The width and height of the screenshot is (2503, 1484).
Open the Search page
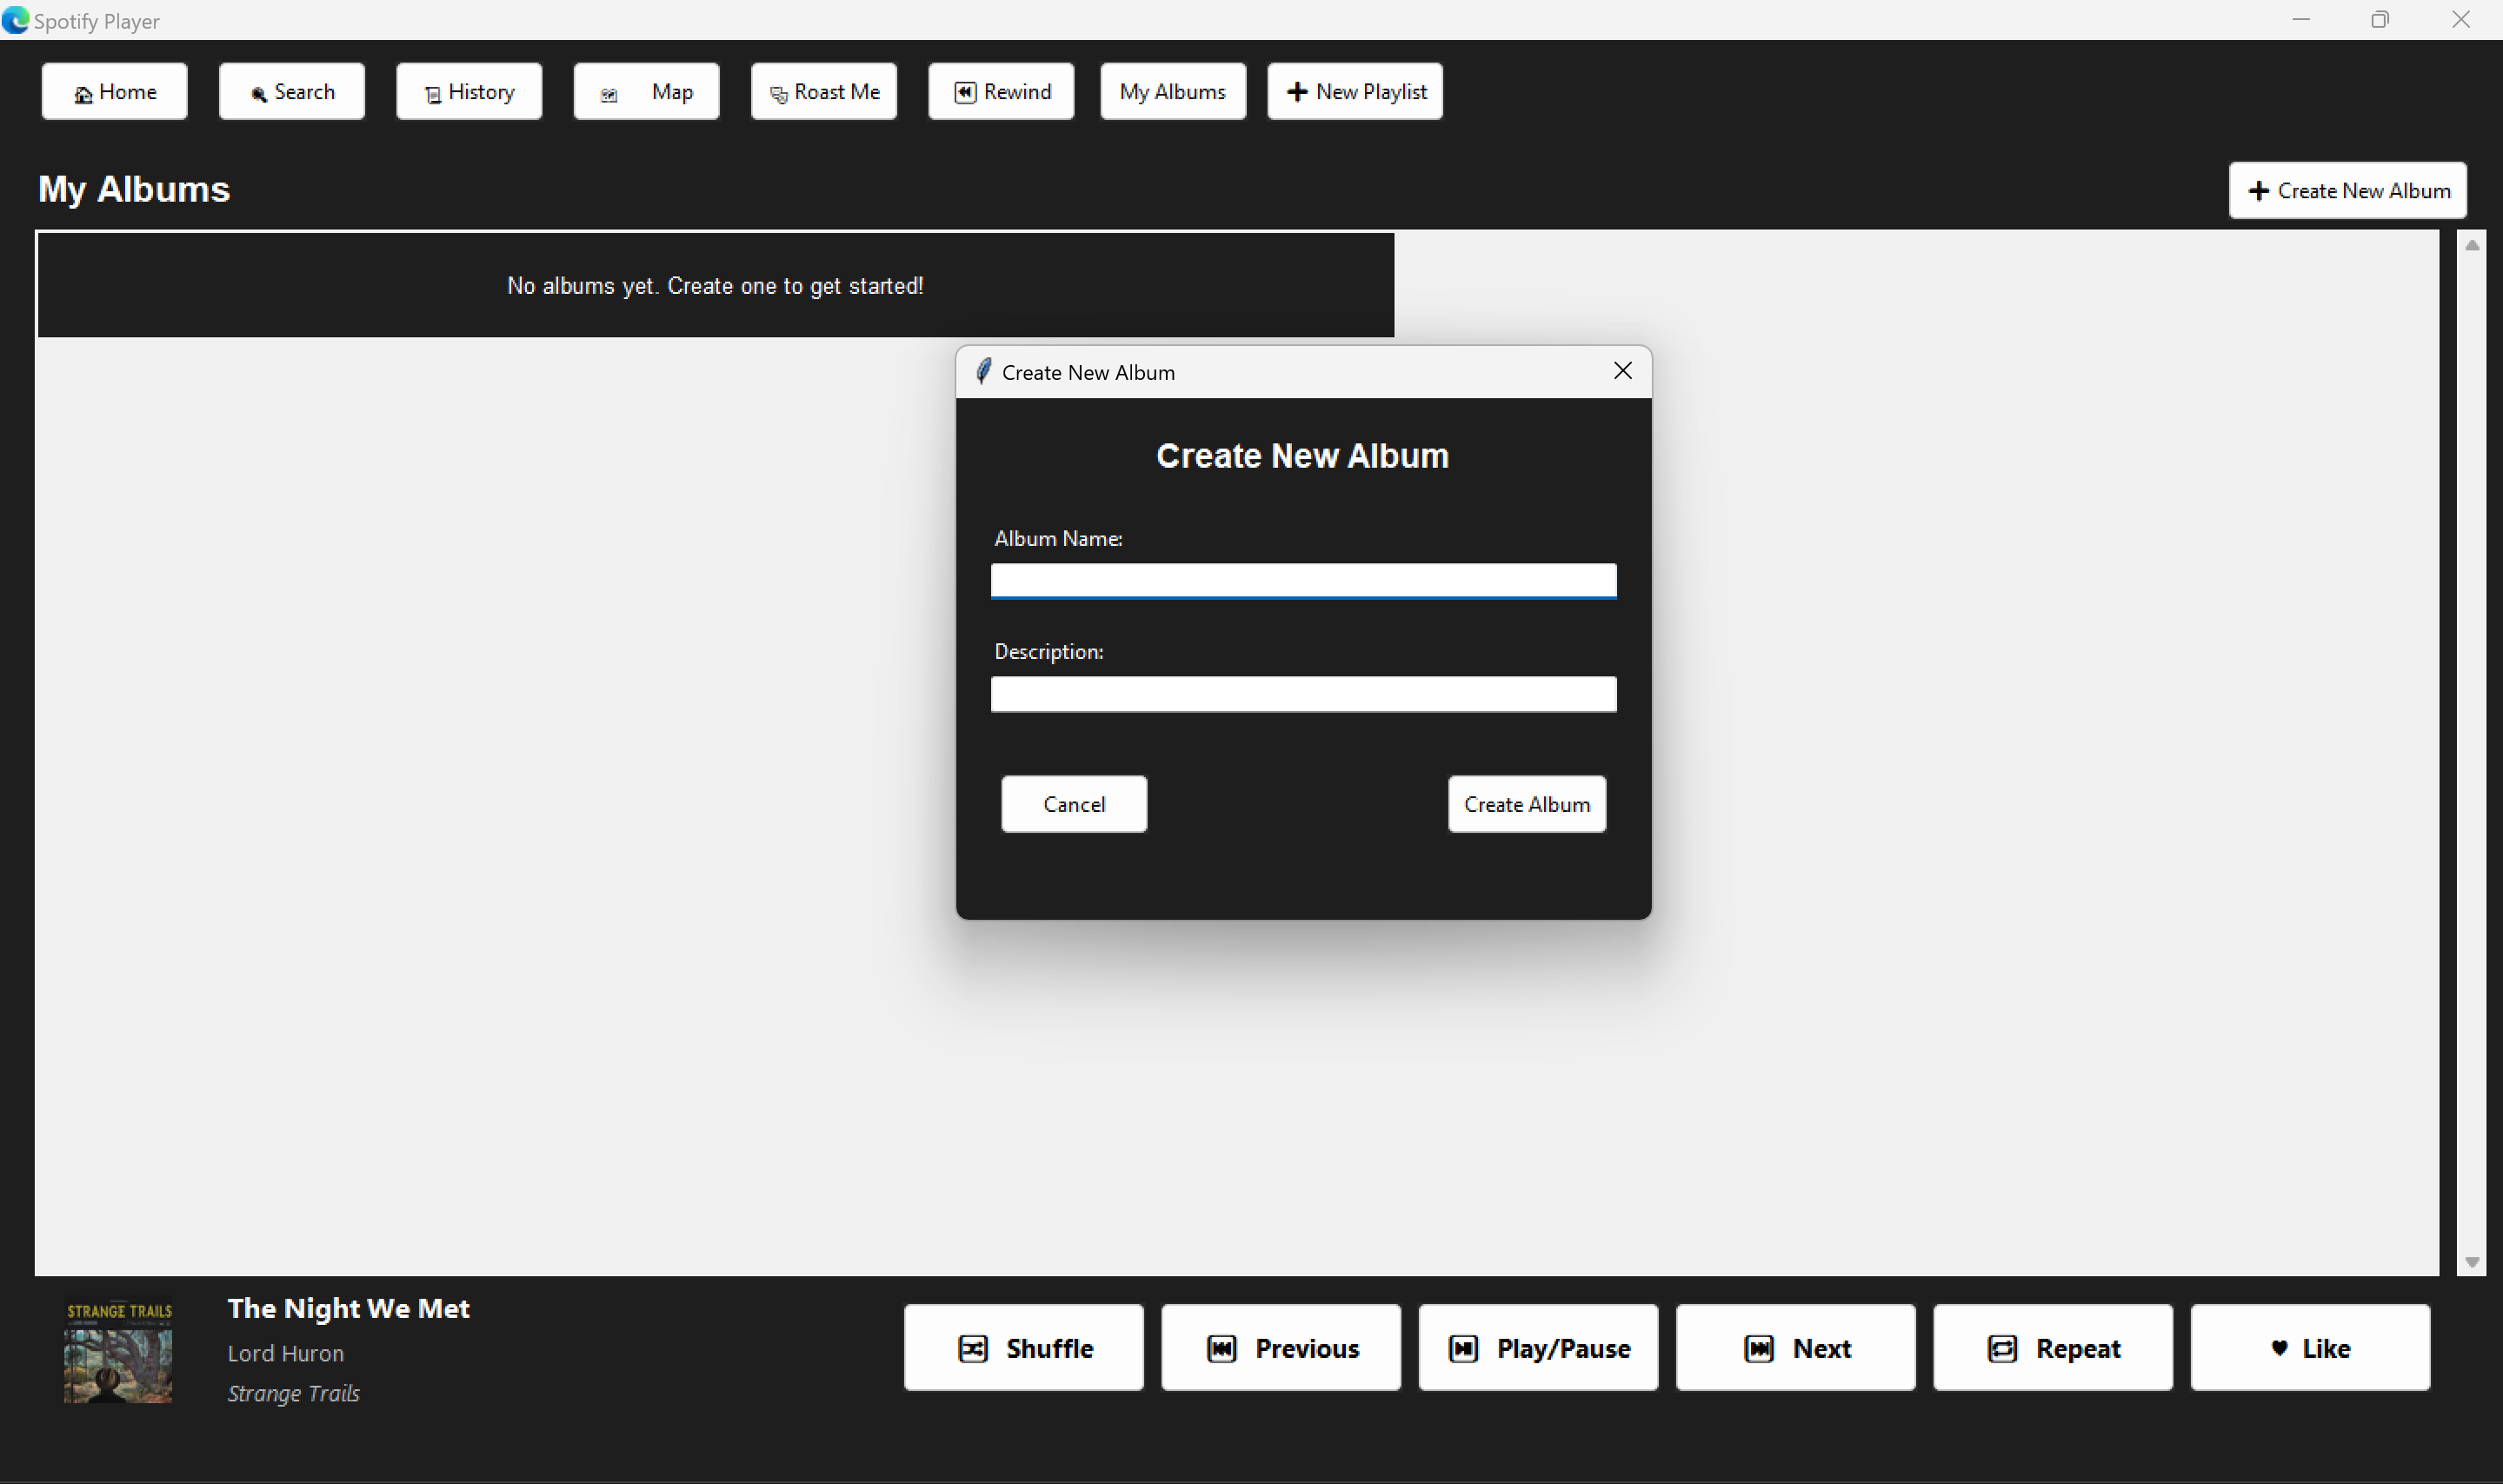[291, 92]
